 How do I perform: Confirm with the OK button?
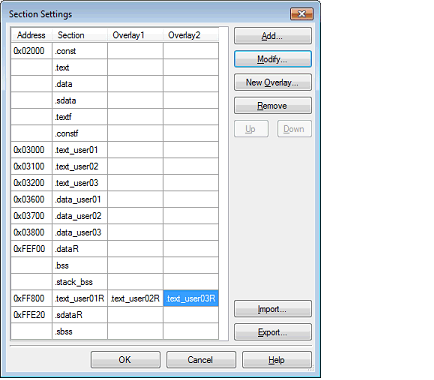125,360
